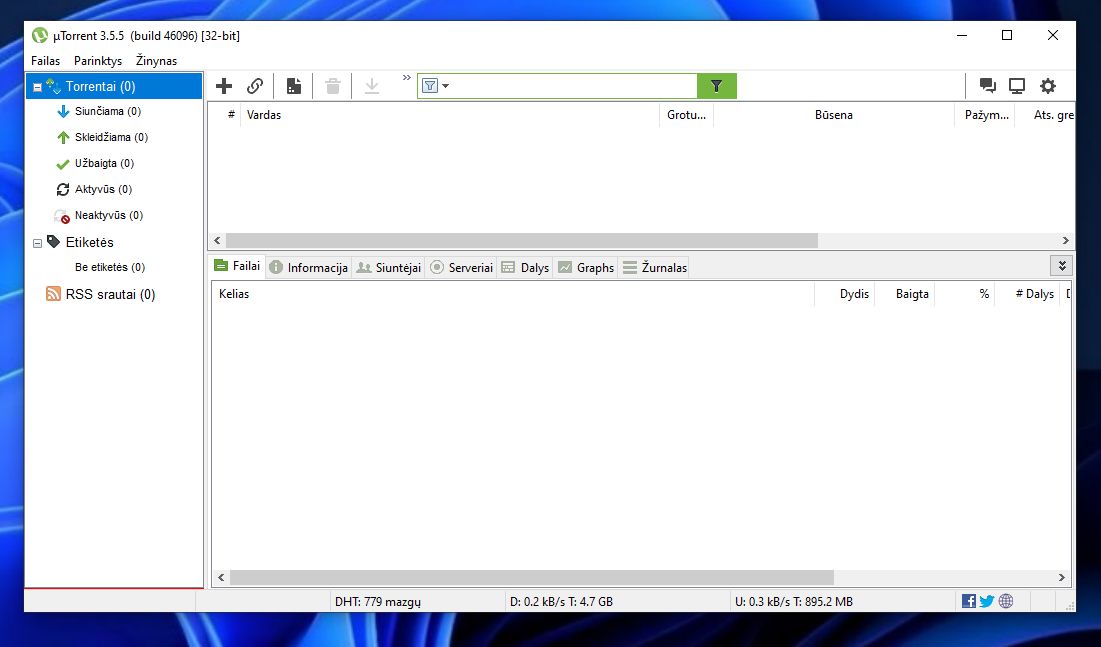
Task: Expand toolbar overflow chevrons
Action: coord(407,77)
